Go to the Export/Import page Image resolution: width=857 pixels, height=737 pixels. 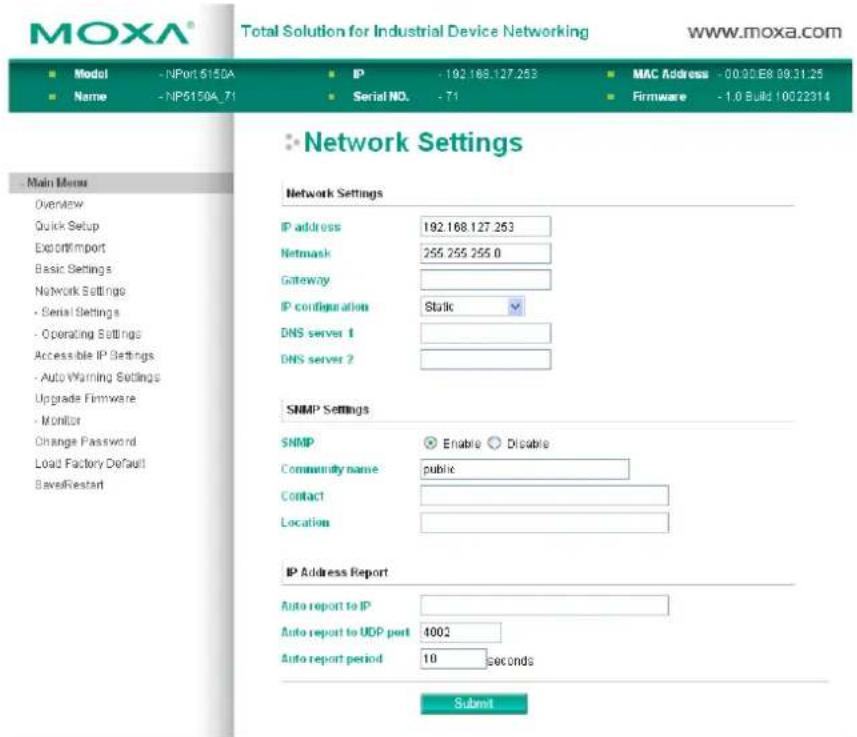coord(70,248)
